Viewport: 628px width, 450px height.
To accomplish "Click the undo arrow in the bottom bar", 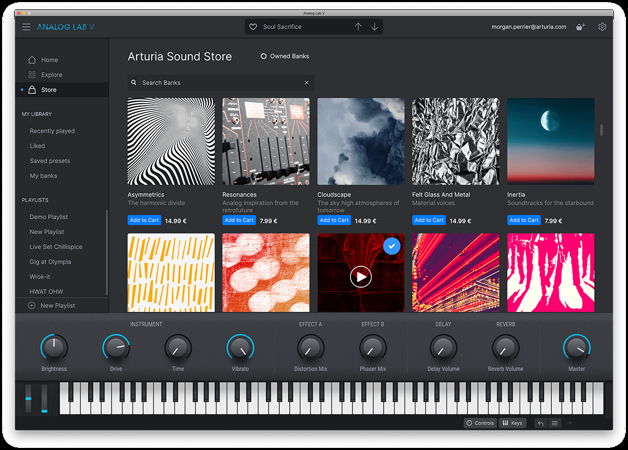I will click(x=540, y=423).
